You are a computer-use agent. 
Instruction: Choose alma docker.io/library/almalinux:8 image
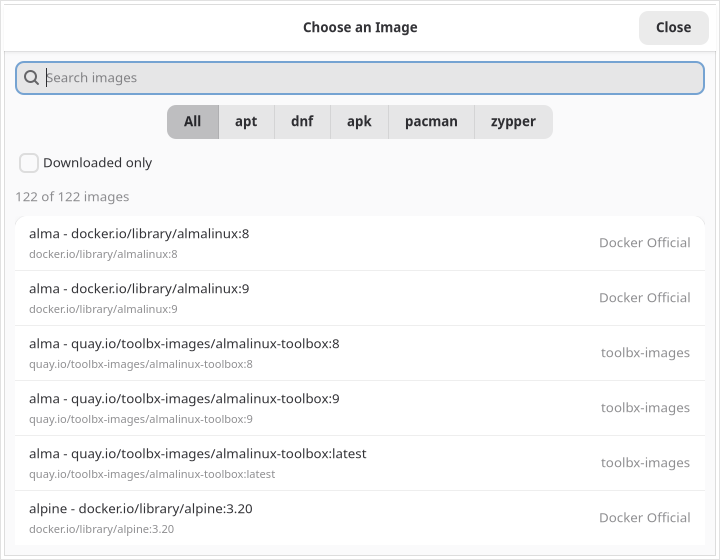tap(360, 243)
